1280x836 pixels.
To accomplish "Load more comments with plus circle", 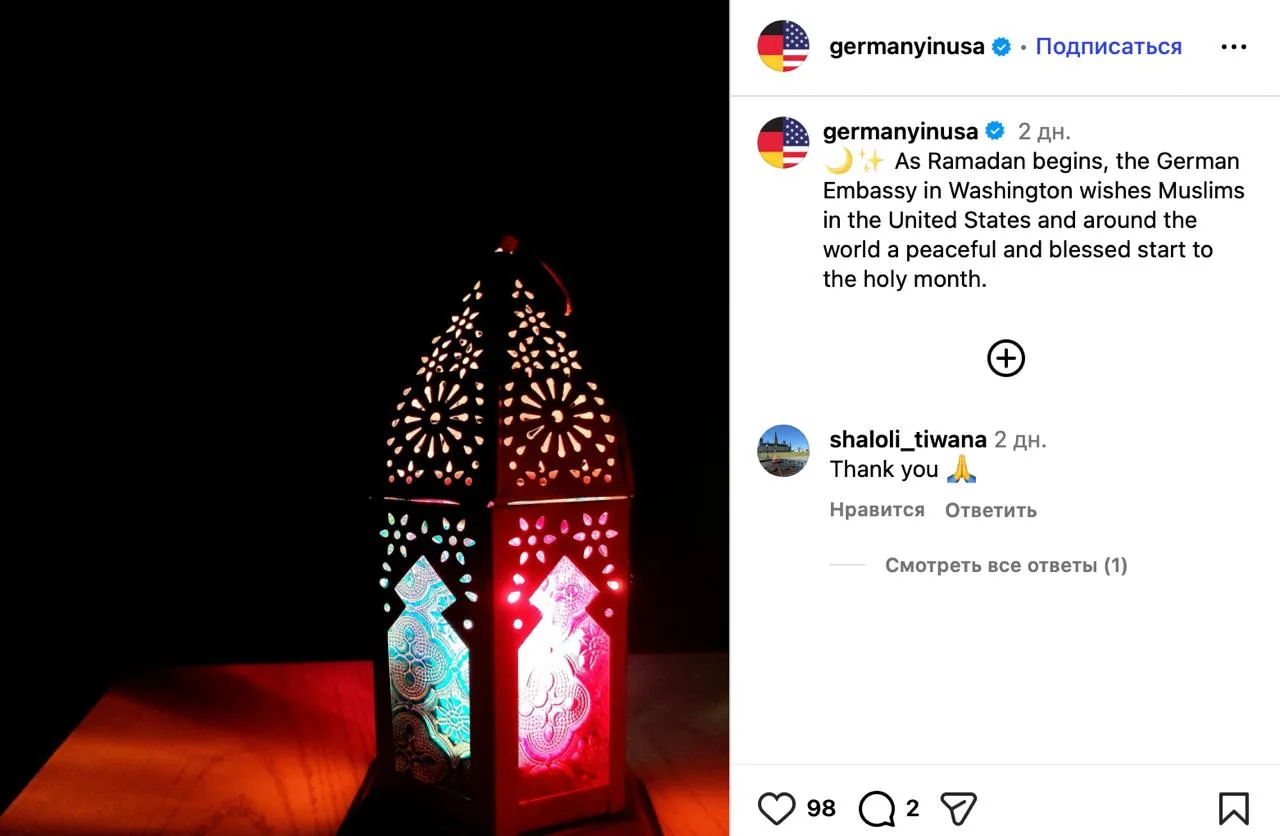I will pyautogui.click(x=1006, y=358).
